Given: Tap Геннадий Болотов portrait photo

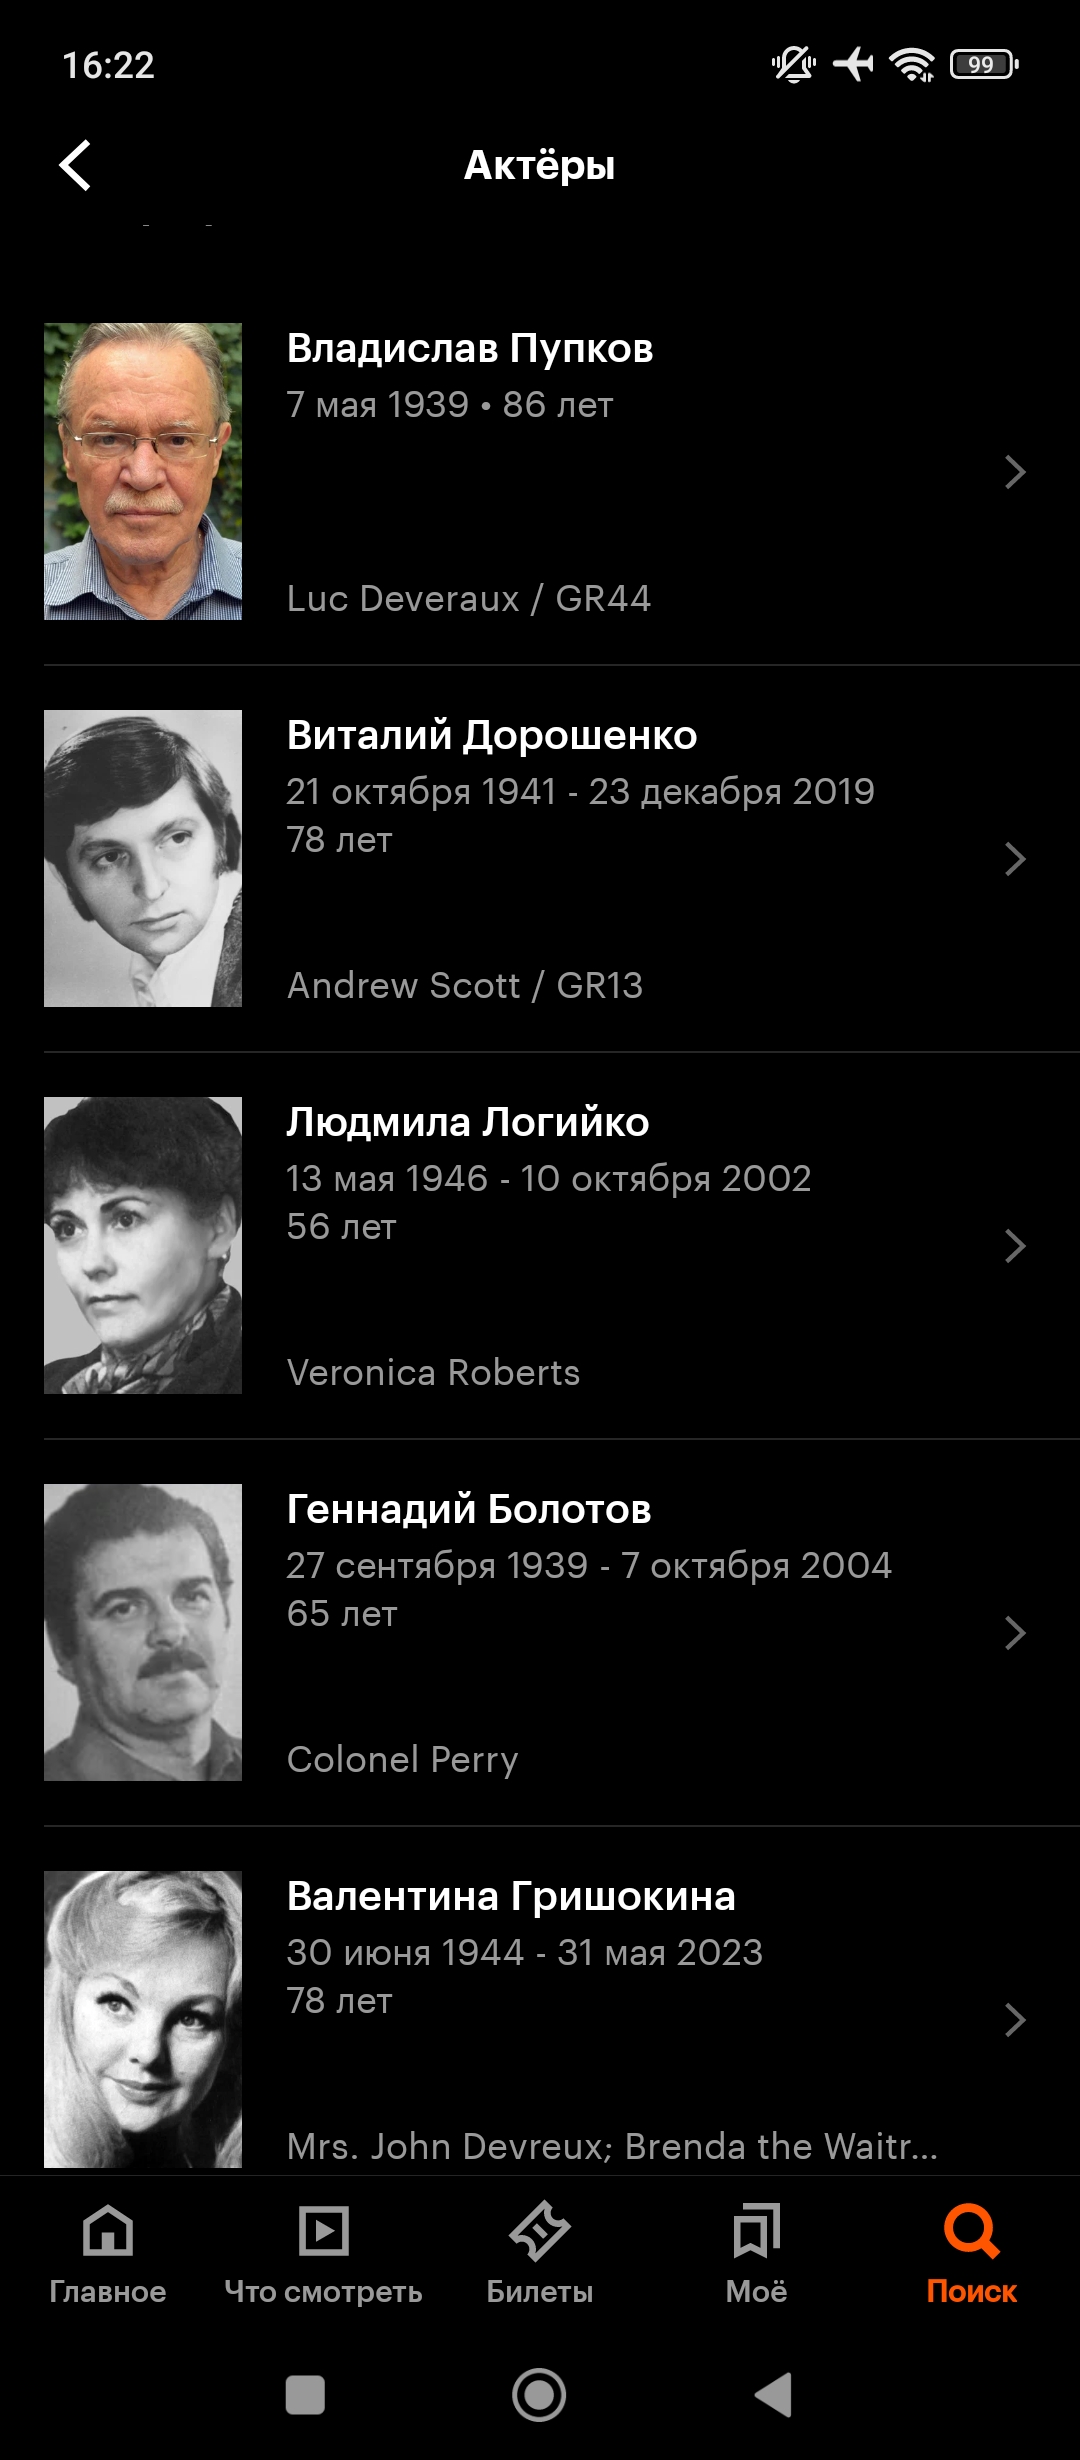Looking at the screenshot, I should click(x=143, y=1632).
